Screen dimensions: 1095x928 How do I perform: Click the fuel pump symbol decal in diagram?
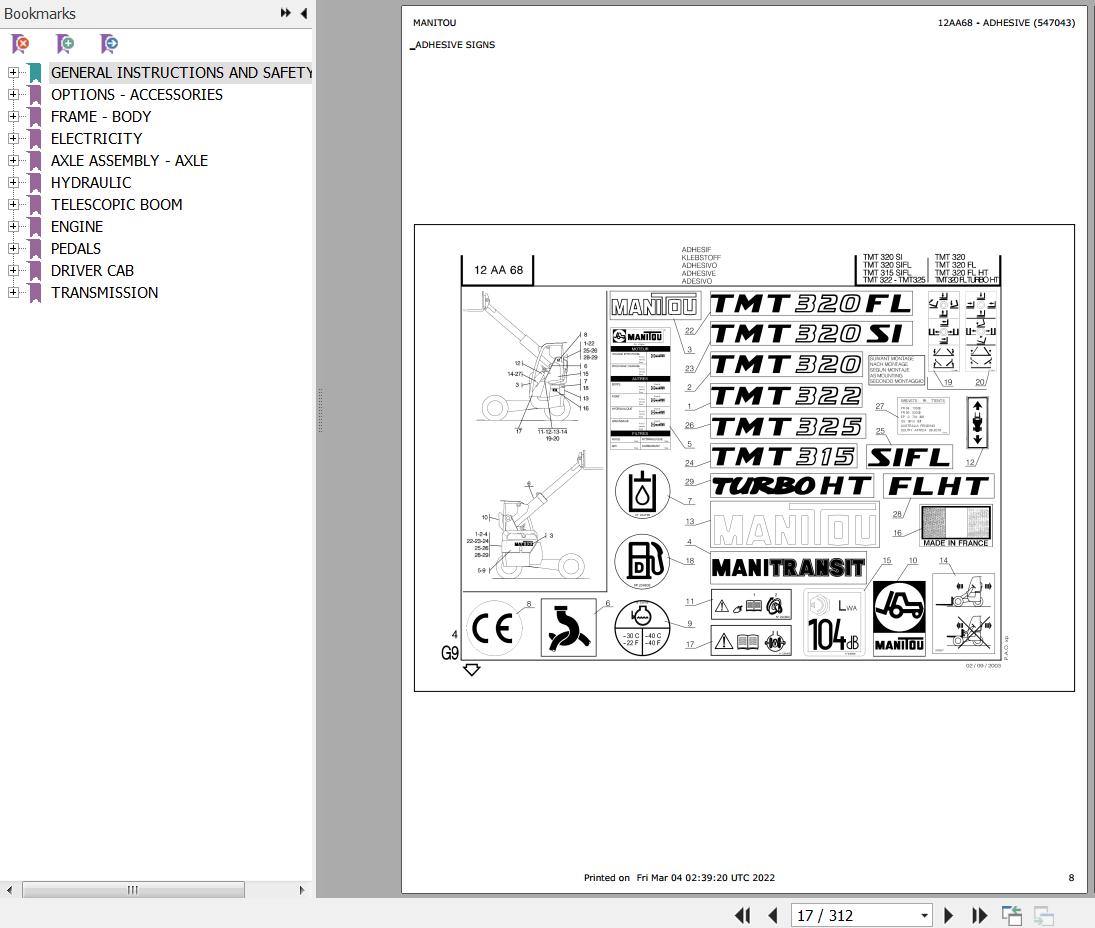click(x=642, y=561)
